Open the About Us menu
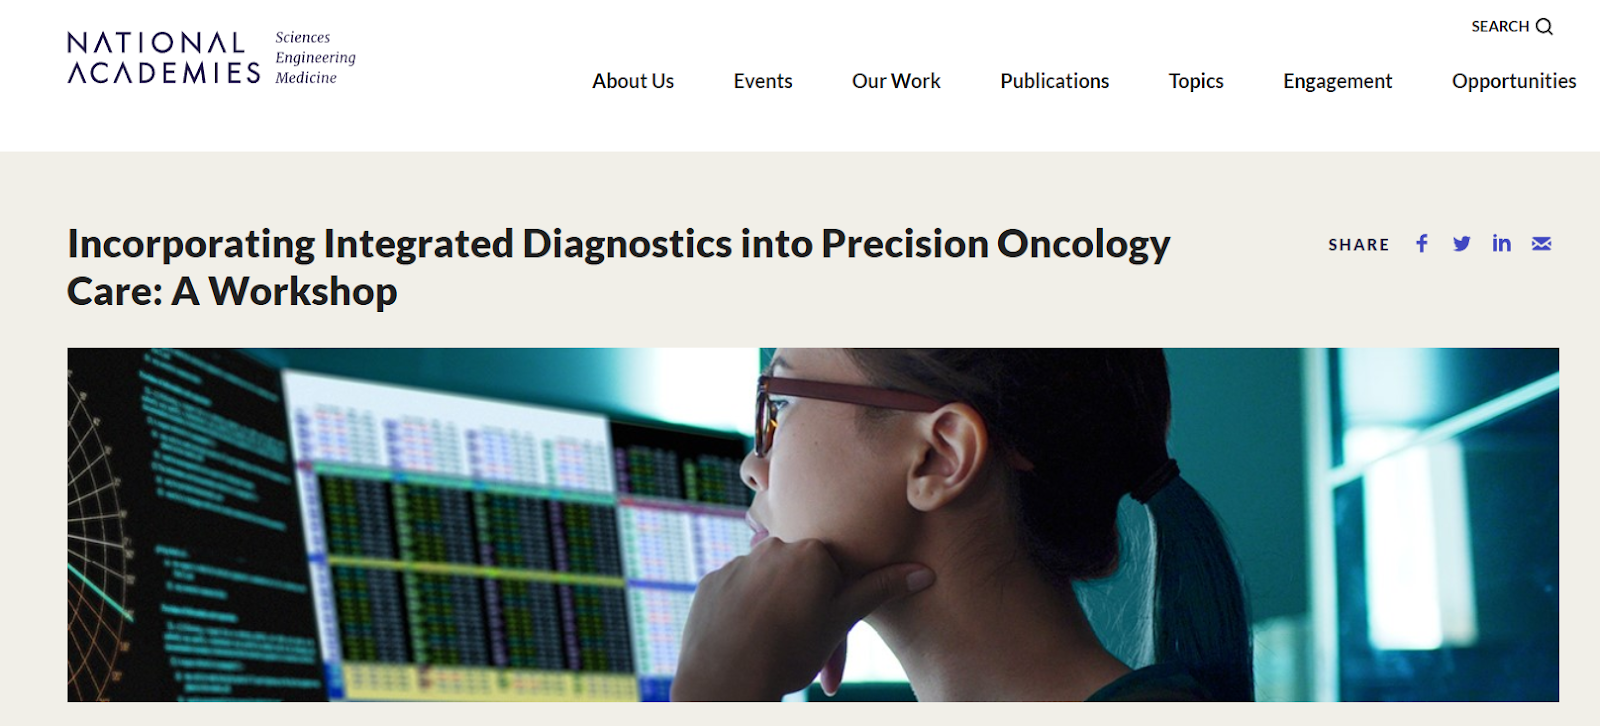 pos(633,81)
